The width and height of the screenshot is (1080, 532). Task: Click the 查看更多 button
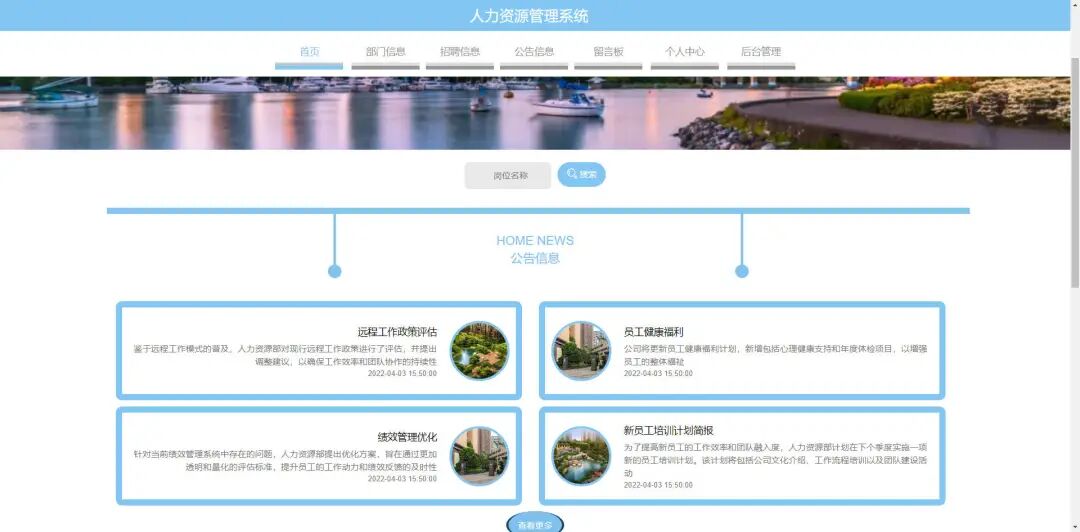pos(535,524)
